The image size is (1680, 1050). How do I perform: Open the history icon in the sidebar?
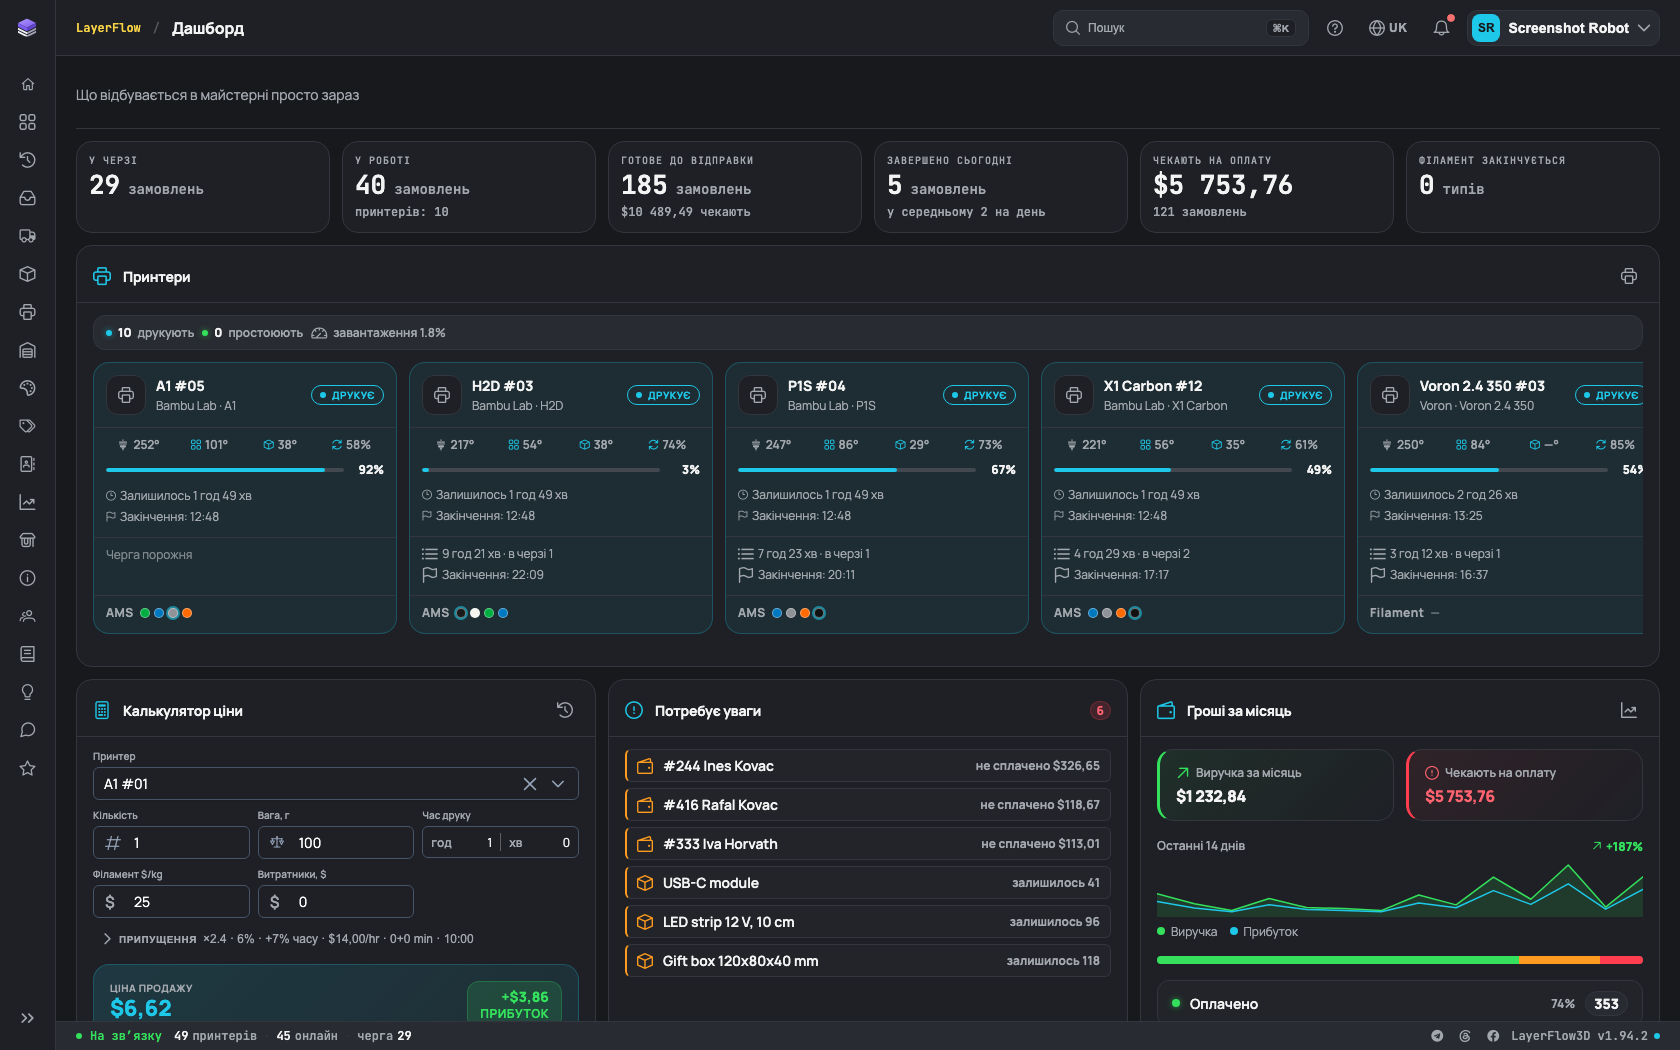(28, 160)
